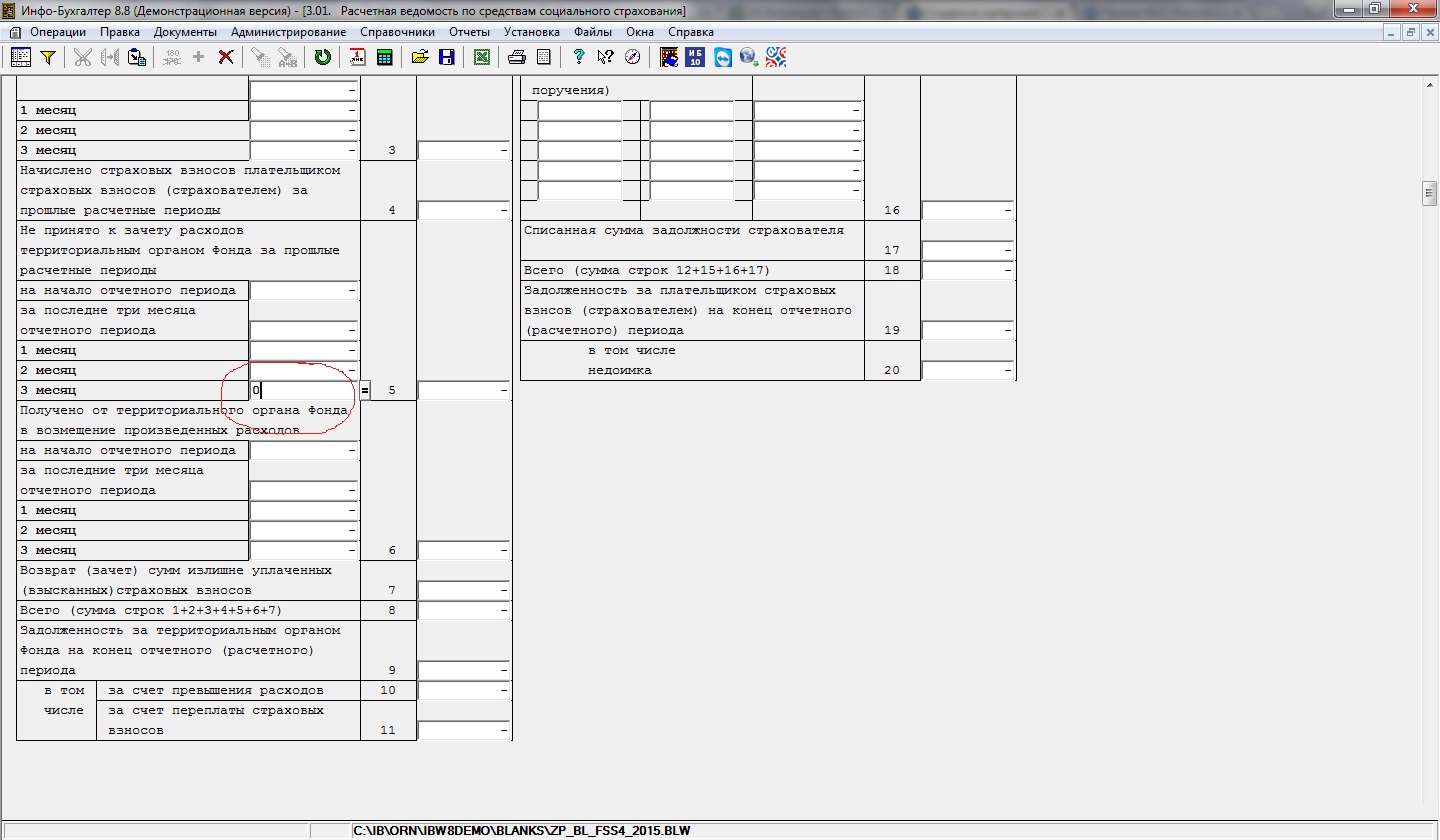Open the Операции menu
This screenshot has height=840, width=1440.
[x=58, y=32]
